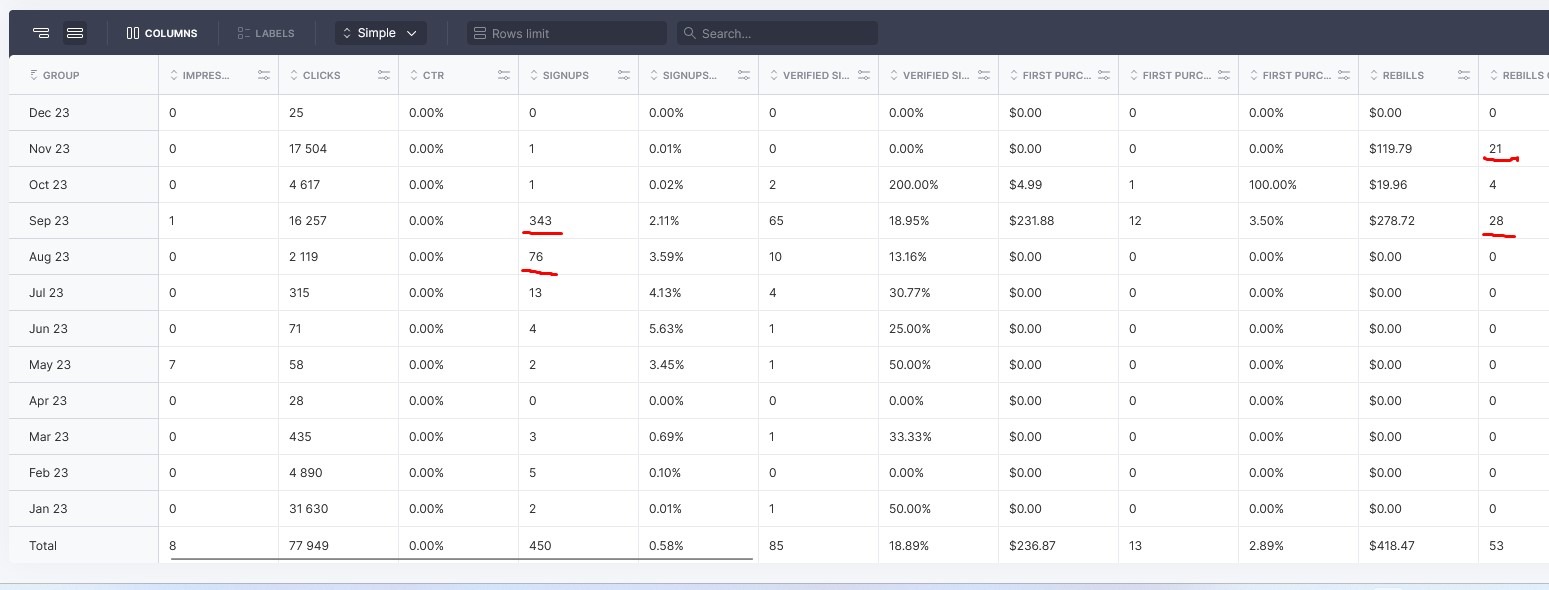Open filter settings for SIGNUPS count column
This screenshot has height=590, width=1549.
click(624, 75)
